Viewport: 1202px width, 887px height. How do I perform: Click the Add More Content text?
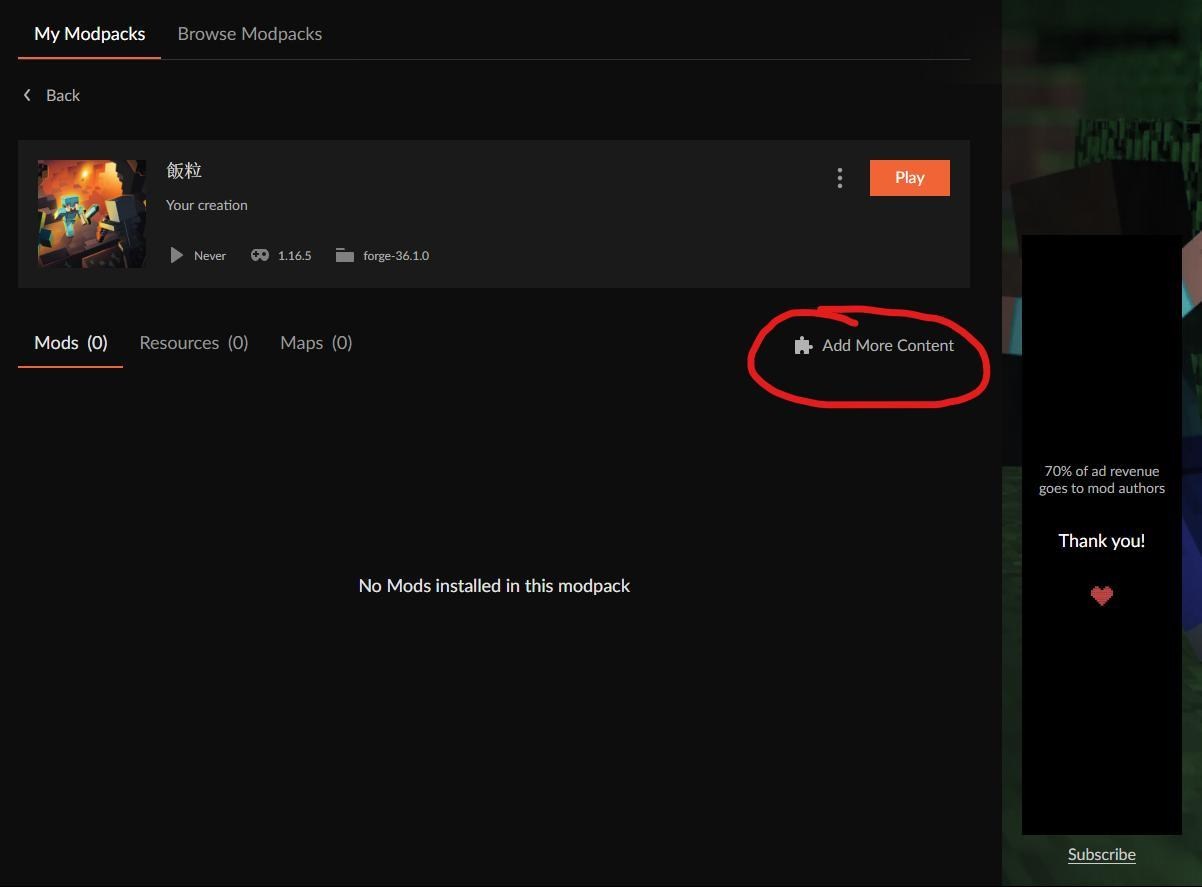tap(887, 346)
